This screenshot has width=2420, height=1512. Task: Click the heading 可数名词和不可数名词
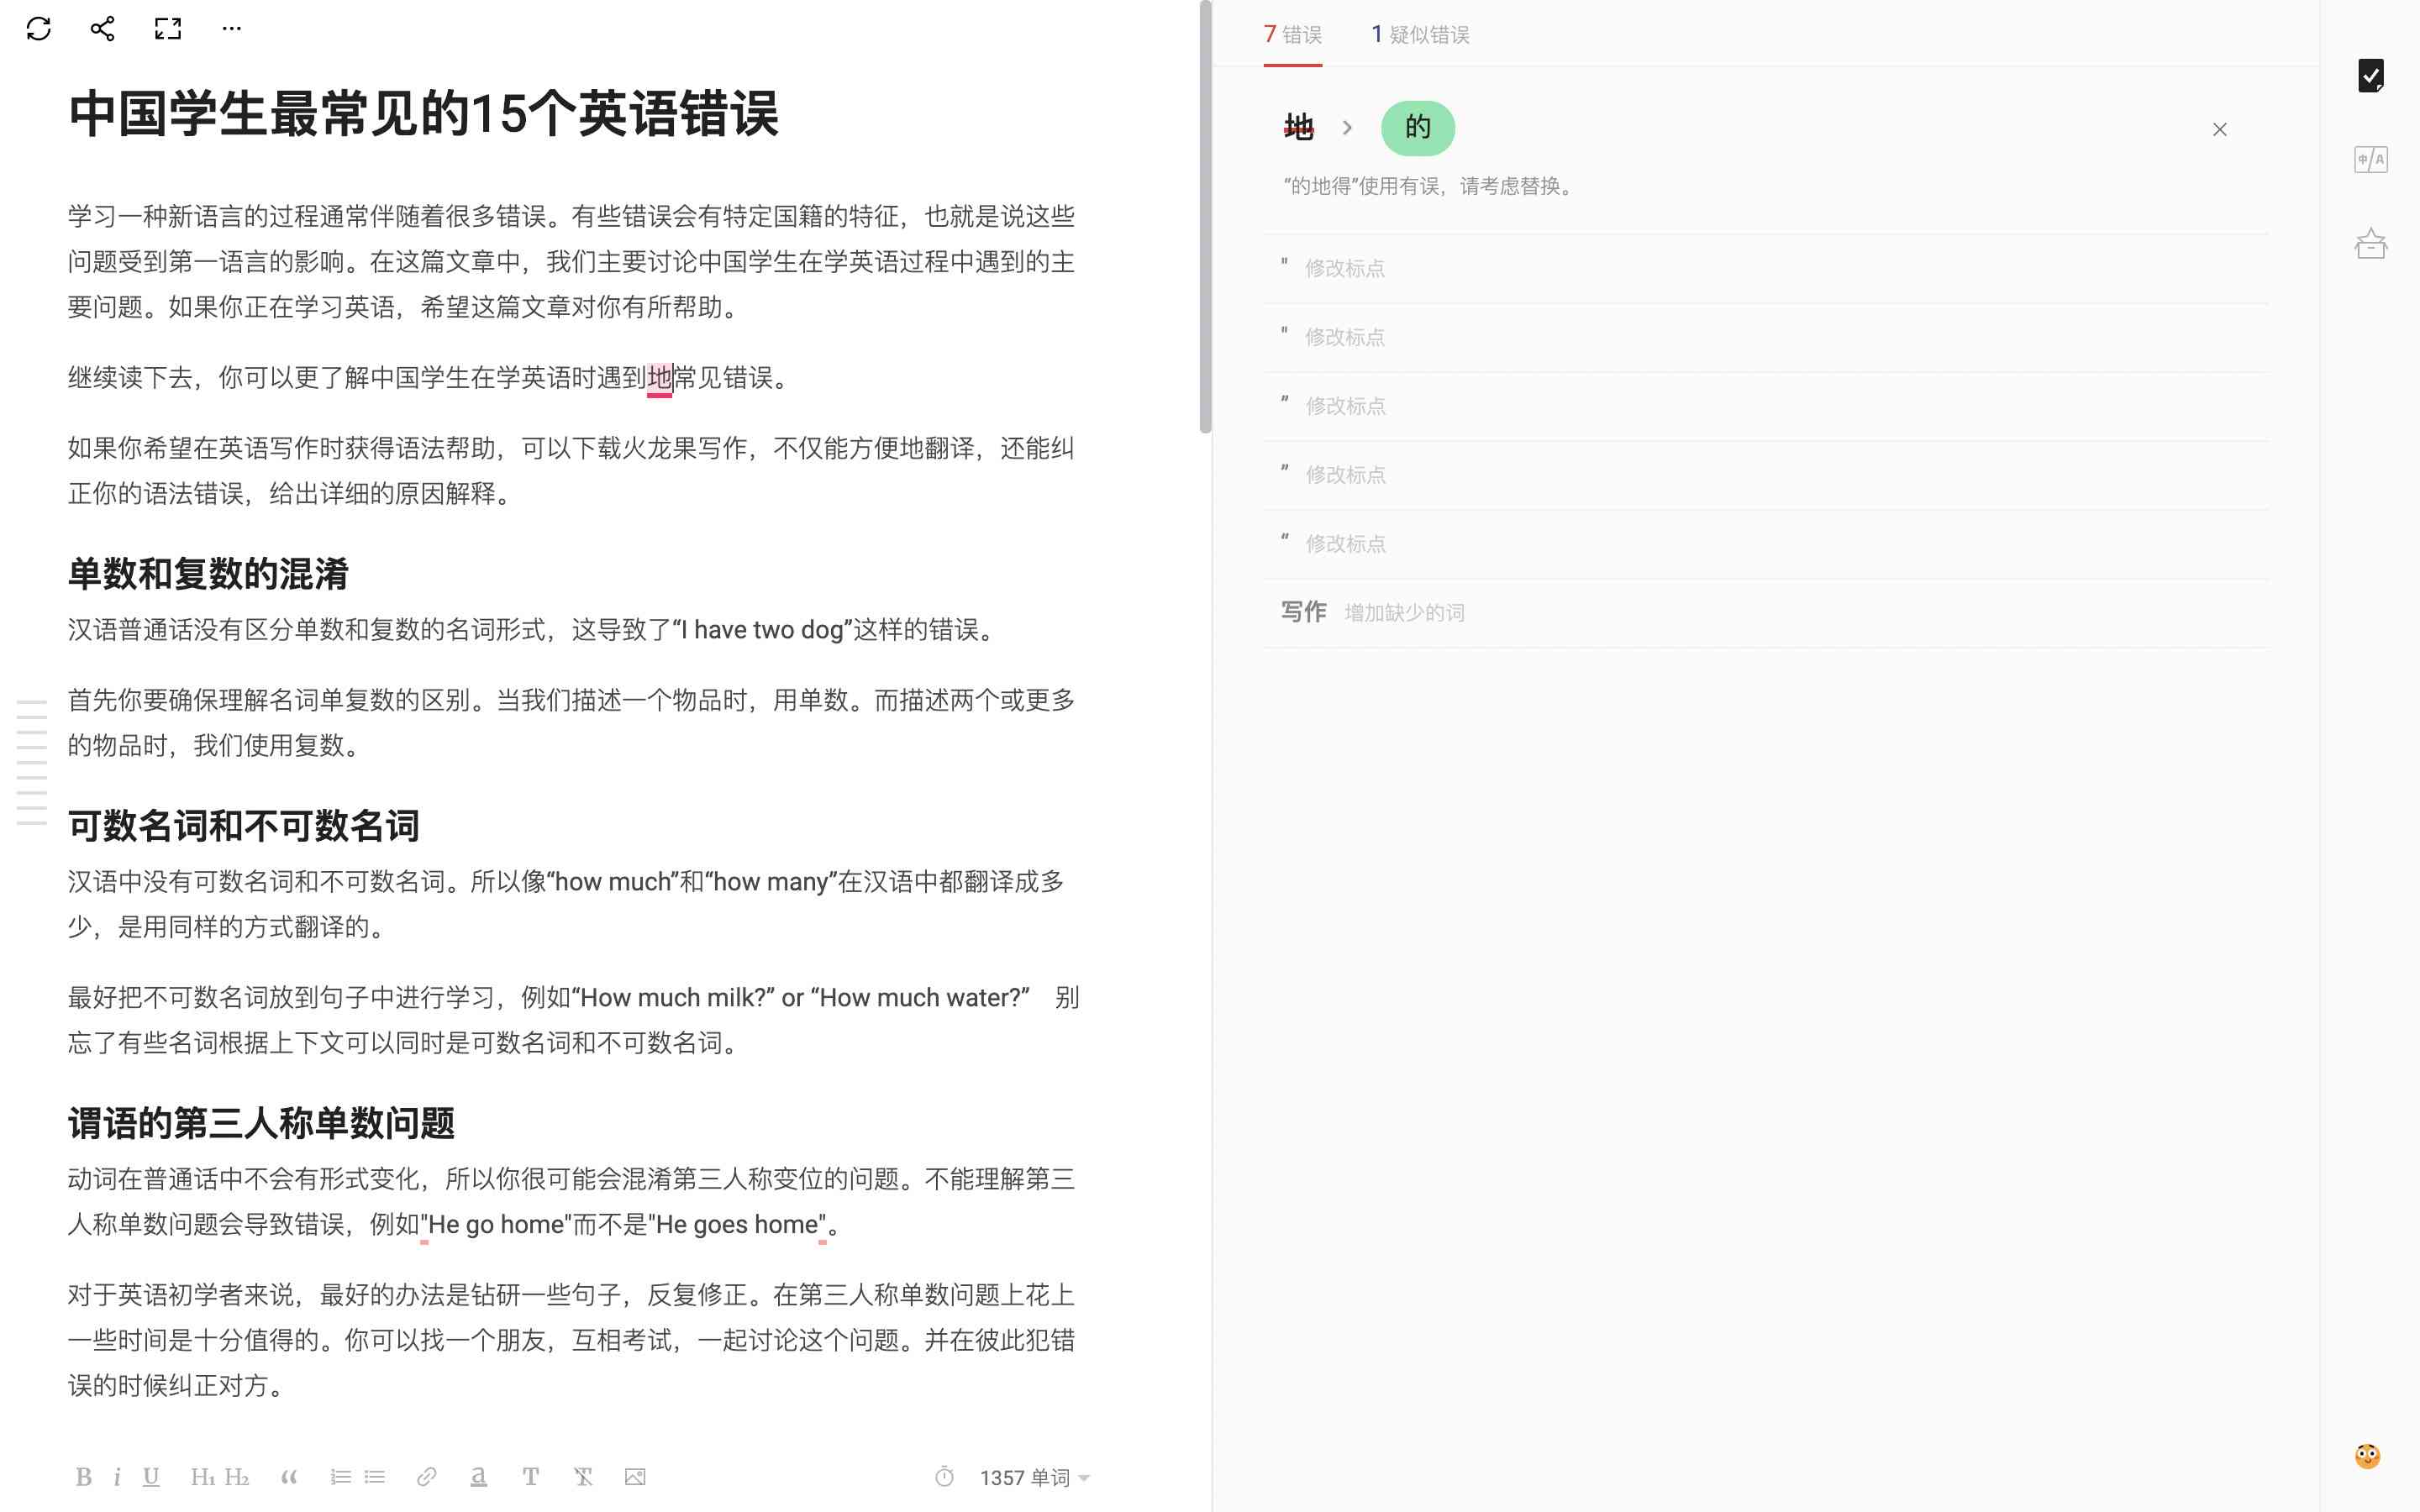coord(243,826)
